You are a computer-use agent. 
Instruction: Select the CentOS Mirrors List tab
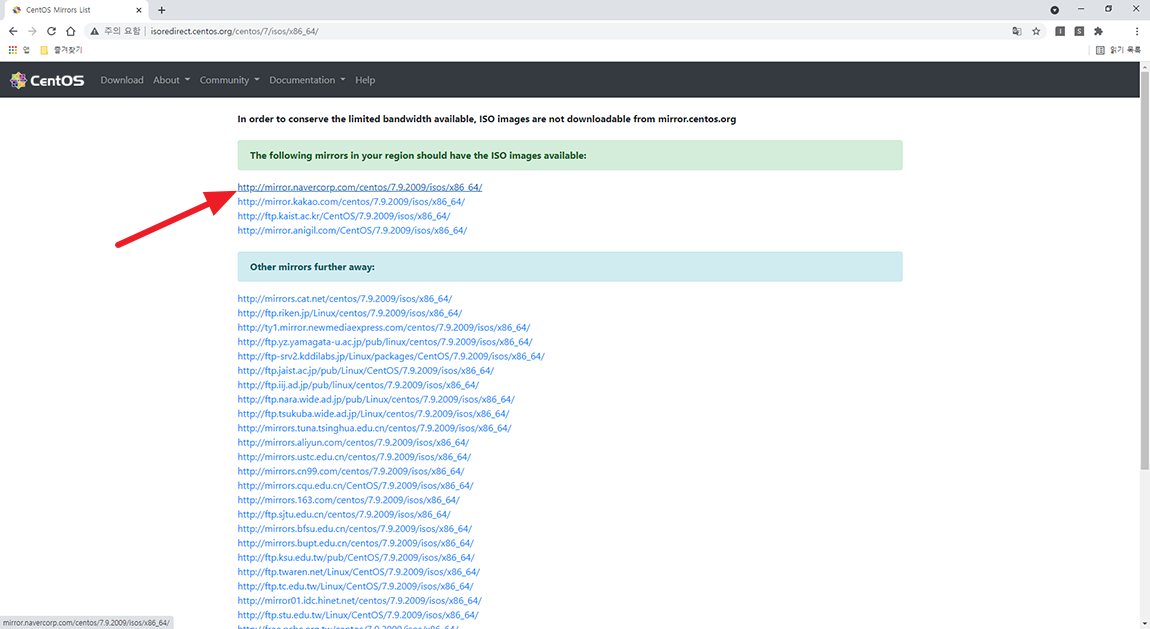tap(76, 10)
